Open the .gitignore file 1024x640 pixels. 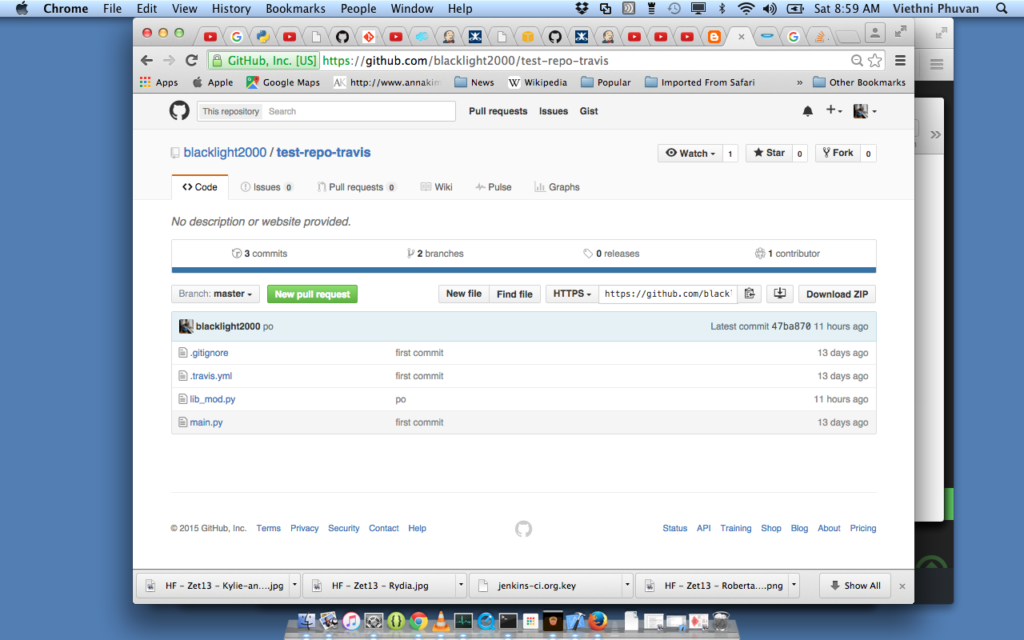click(209, 353)
